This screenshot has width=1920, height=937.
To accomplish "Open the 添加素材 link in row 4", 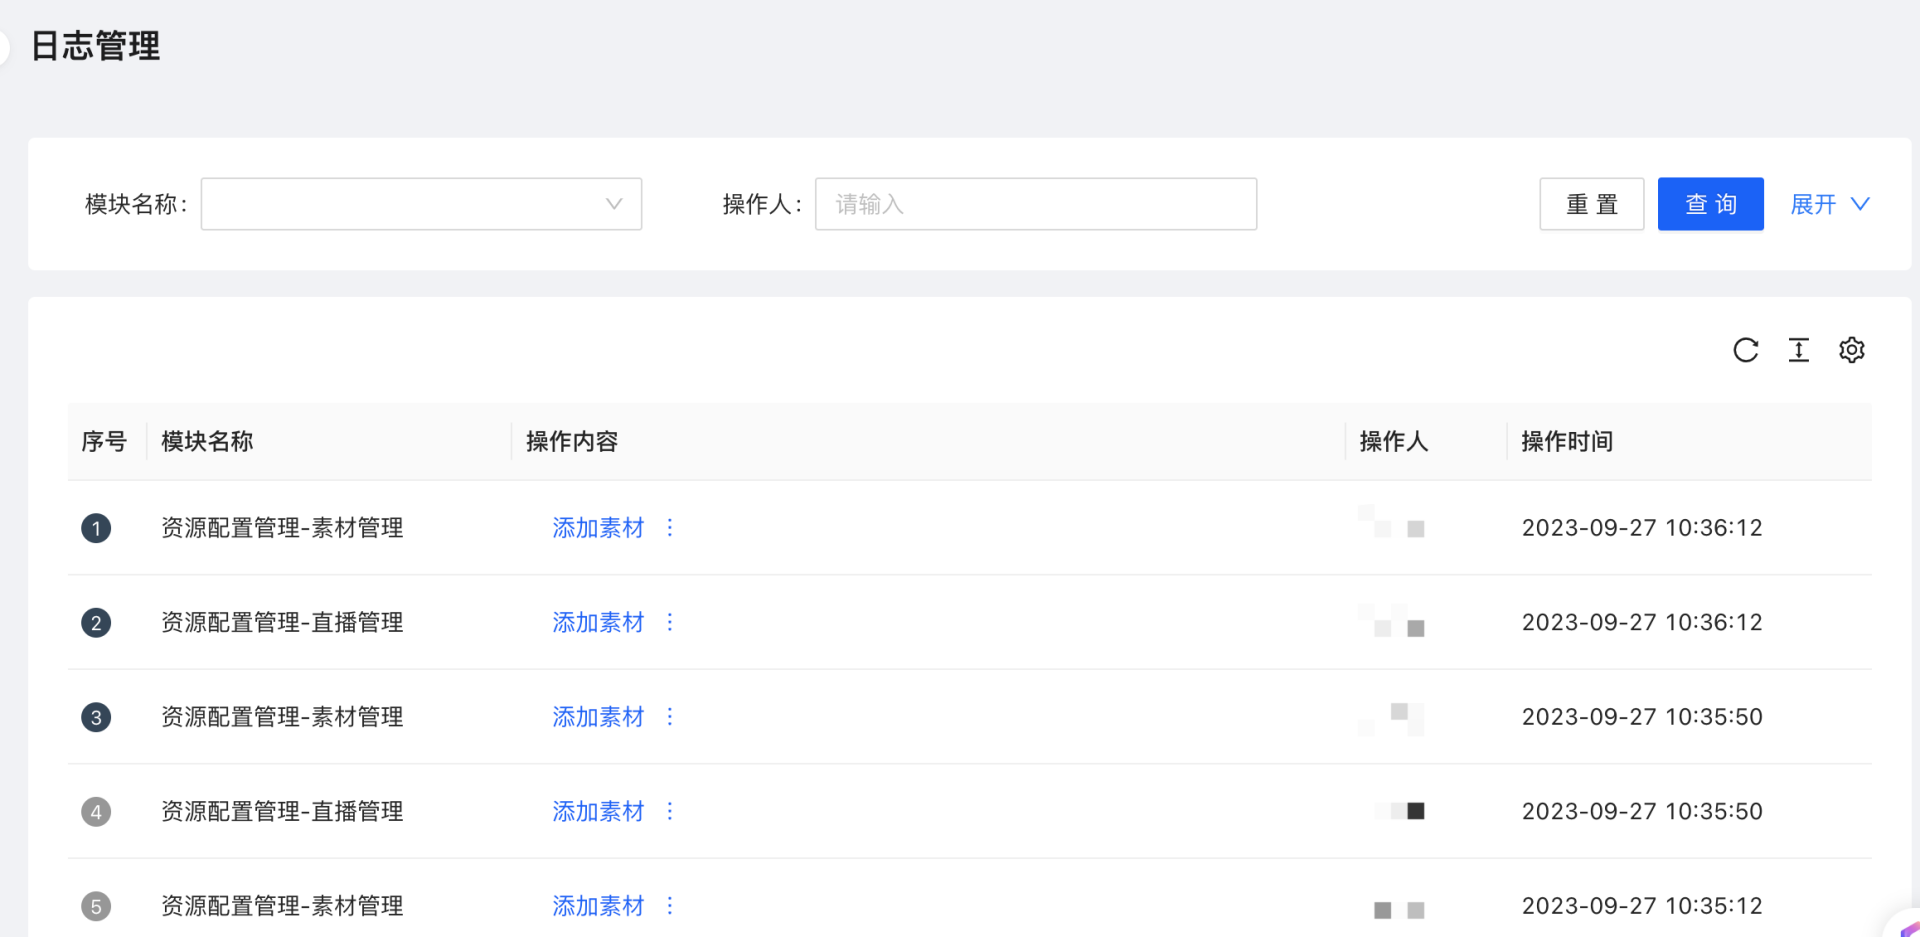I will 598,811.
